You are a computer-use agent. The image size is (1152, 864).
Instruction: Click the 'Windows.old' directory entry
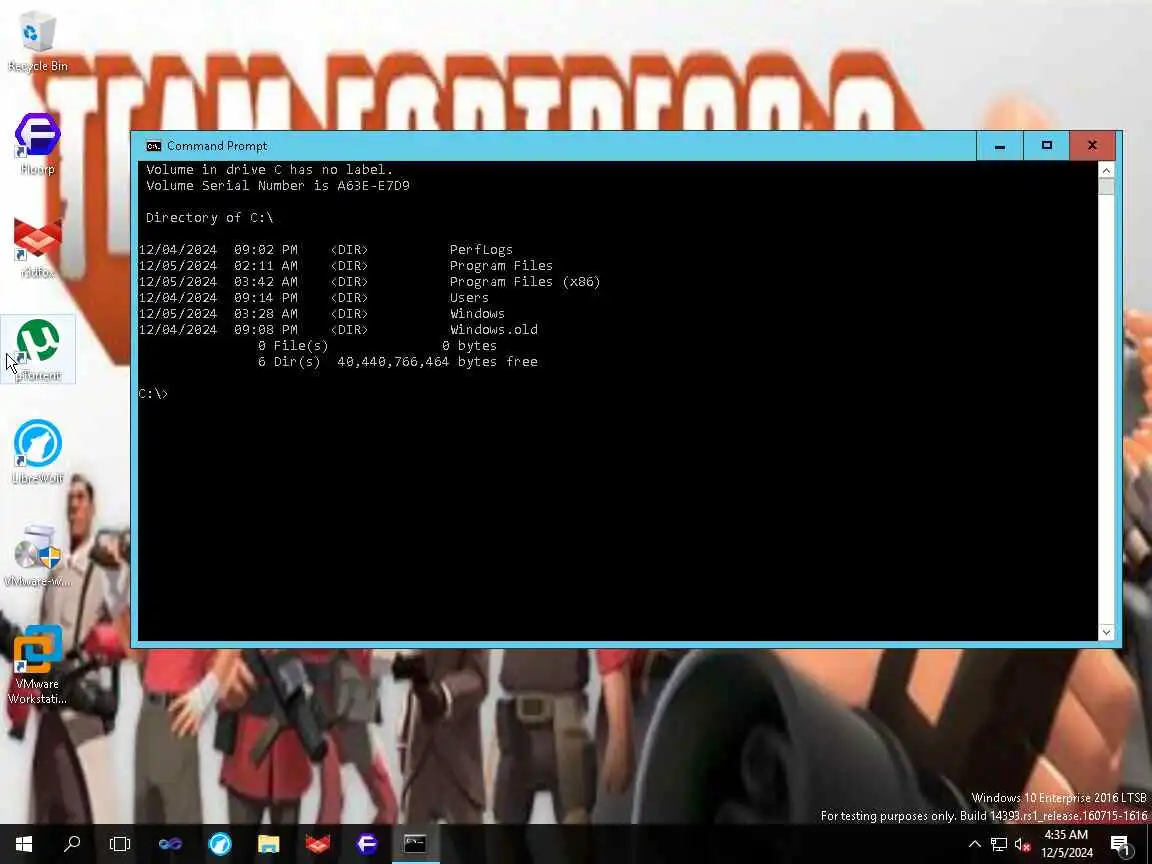(493, 330)
